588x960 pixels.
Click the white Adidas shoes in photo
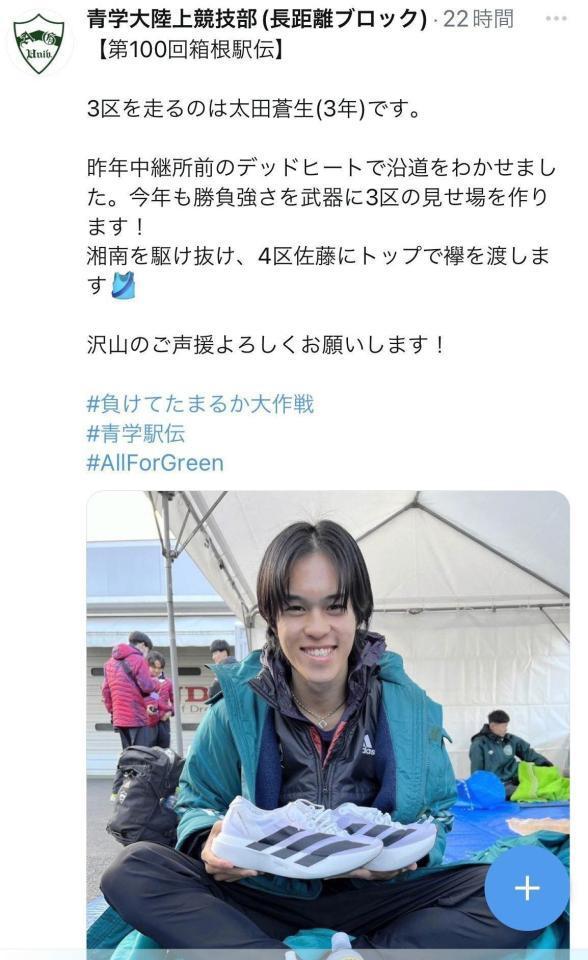(323, 836)
